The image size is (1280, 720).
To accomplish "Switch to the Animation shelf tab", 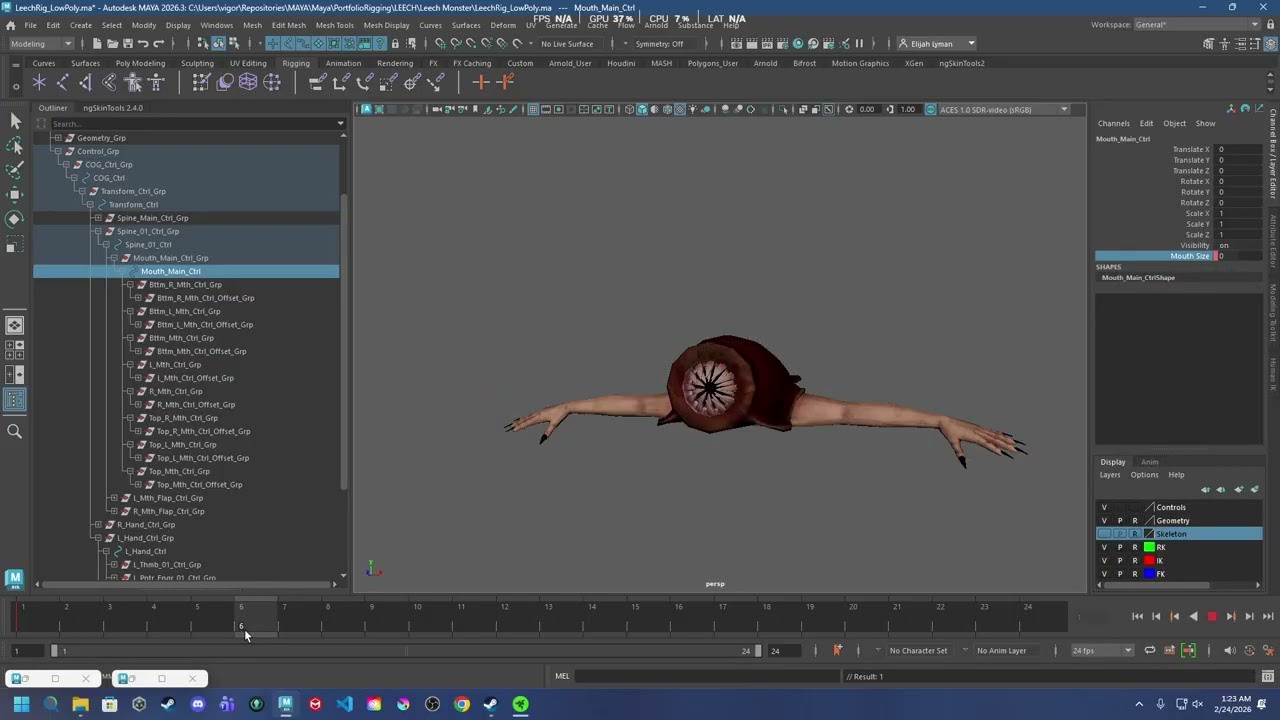I will (343, 63).
